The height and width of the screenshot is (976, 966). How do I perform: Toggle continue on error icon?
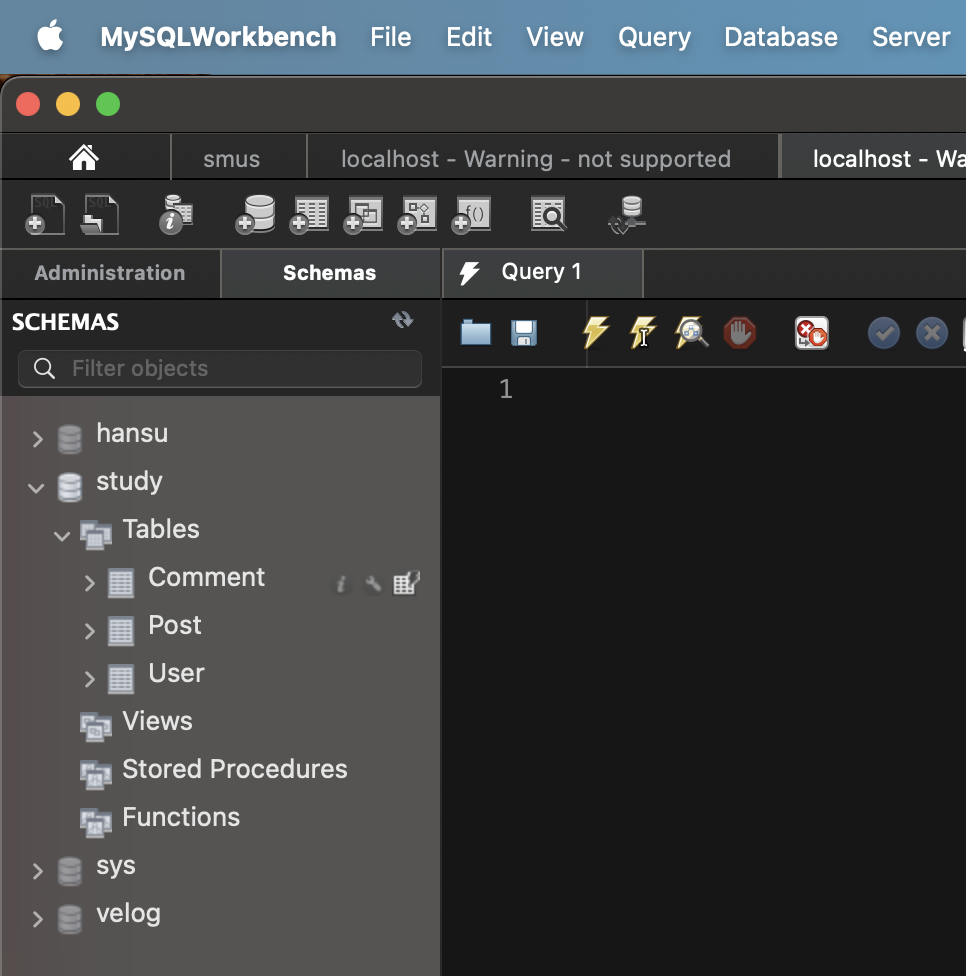point(812,333)
